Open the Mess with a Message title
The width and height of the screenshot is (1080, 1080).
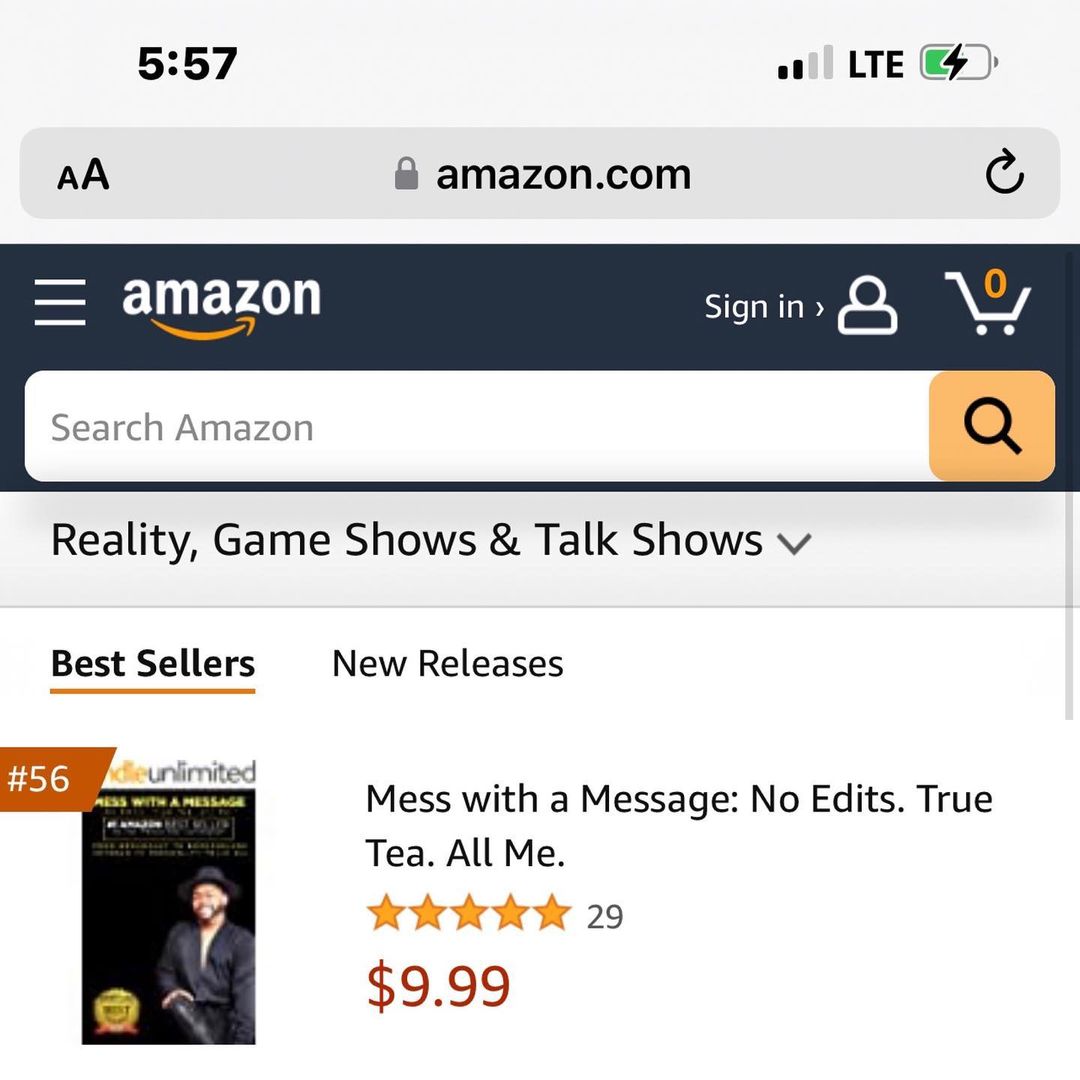pyautogui.click(x=679, y=826)
